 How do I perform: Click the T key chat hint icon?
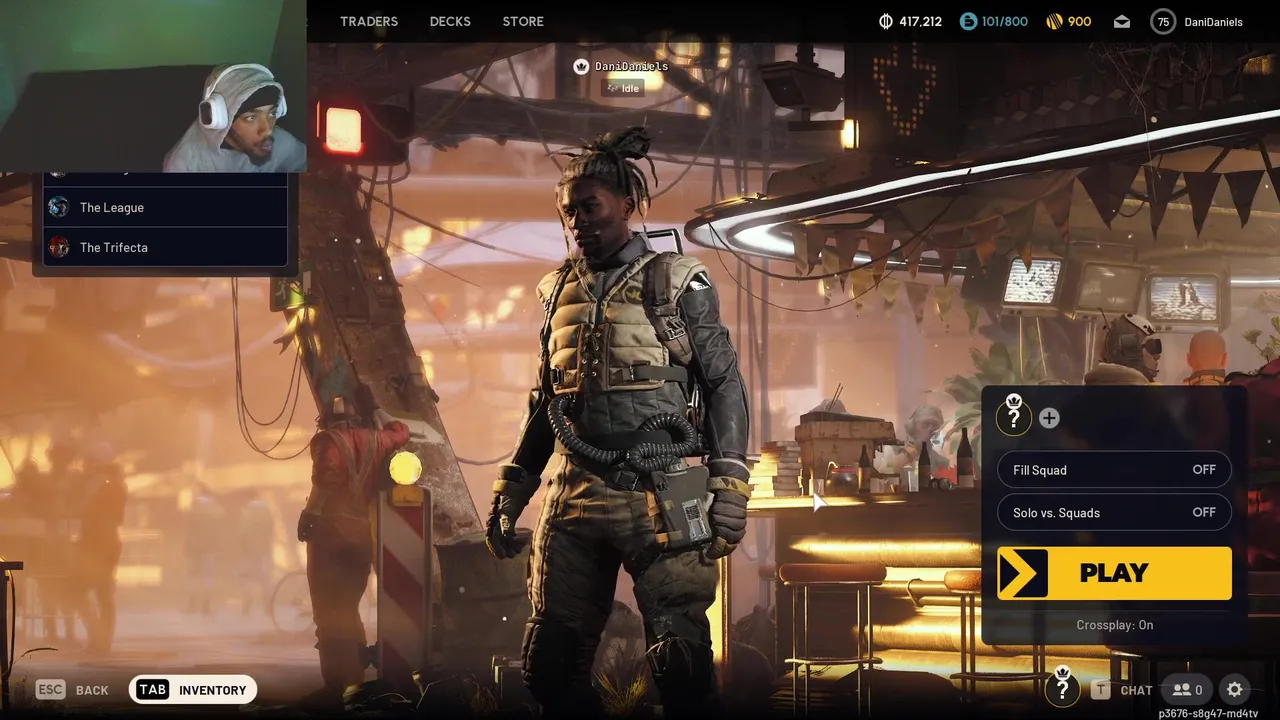click(1101, 690)
